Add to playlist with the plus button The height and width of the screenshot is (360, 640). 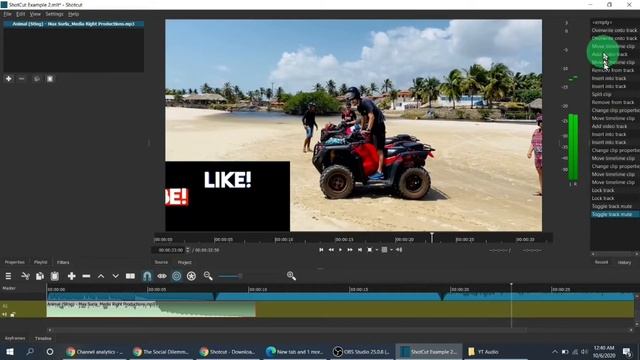coord(9,79)
